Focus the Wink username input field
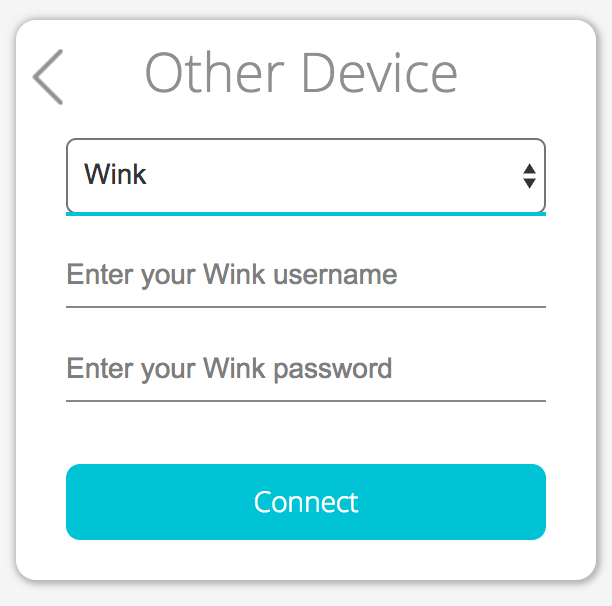This screenshot has width=612, height=606. [305, 276]
